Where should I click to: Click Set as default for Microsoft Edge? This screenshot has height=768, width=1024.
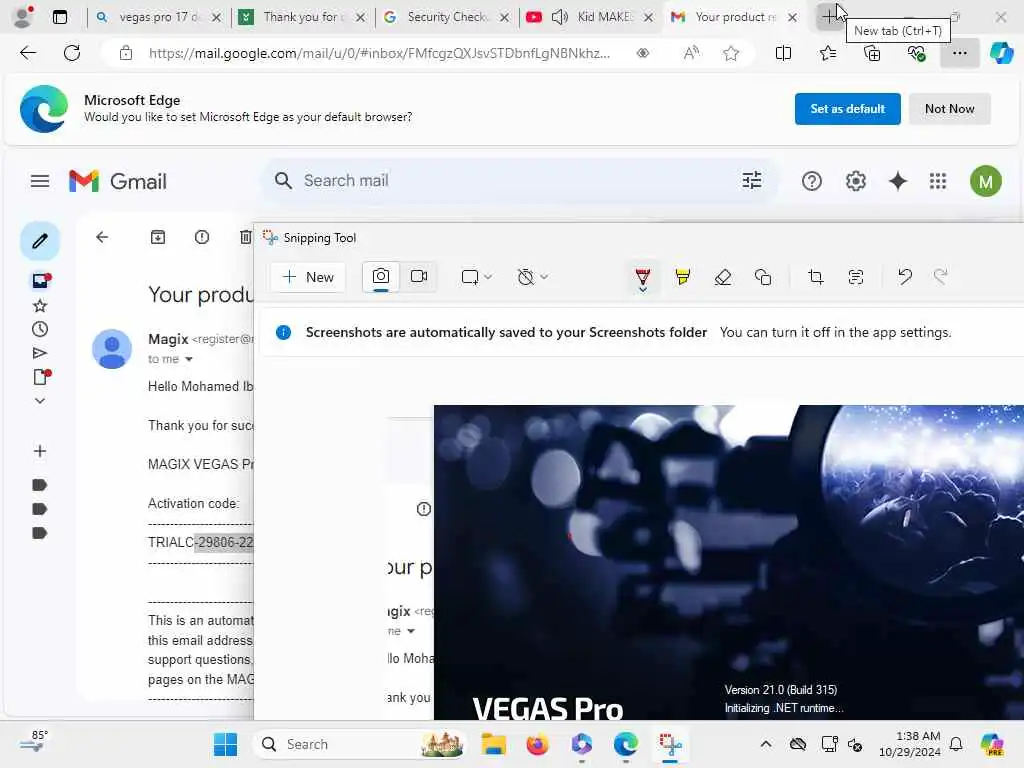pos(848,109)
